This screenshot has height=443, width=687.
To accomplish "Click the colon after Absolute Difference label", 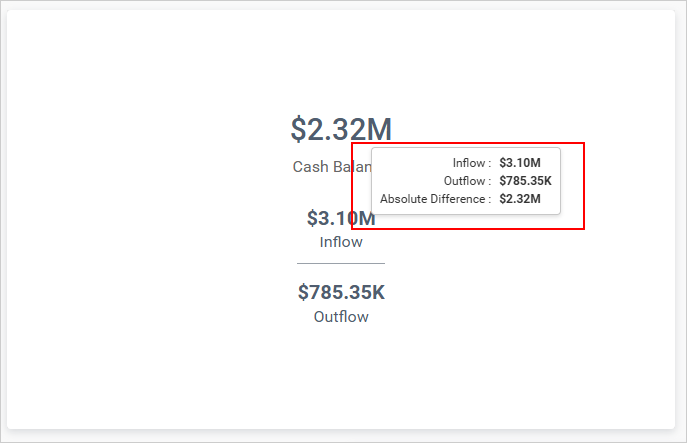I will (490, 199).
